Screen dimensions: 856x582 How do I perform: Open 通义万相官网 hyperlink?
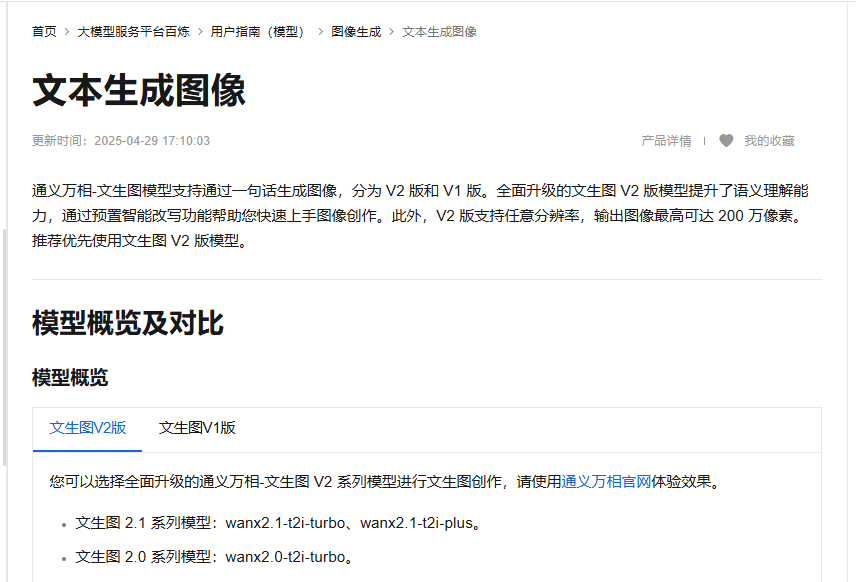[x=606, y=482]
